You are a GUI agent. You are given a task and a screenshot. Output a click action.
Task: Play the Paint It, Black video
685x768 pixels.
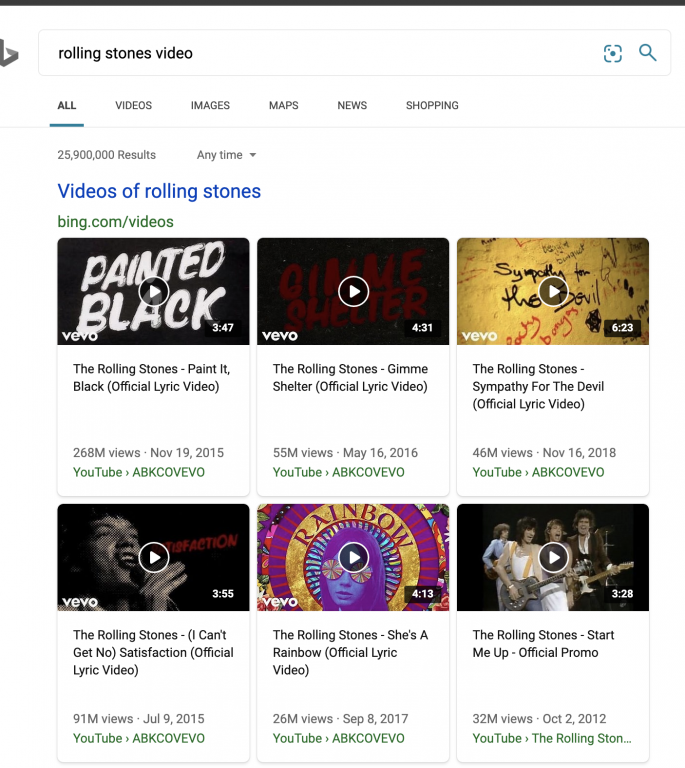pyautogui.click(x=154, y=291)
